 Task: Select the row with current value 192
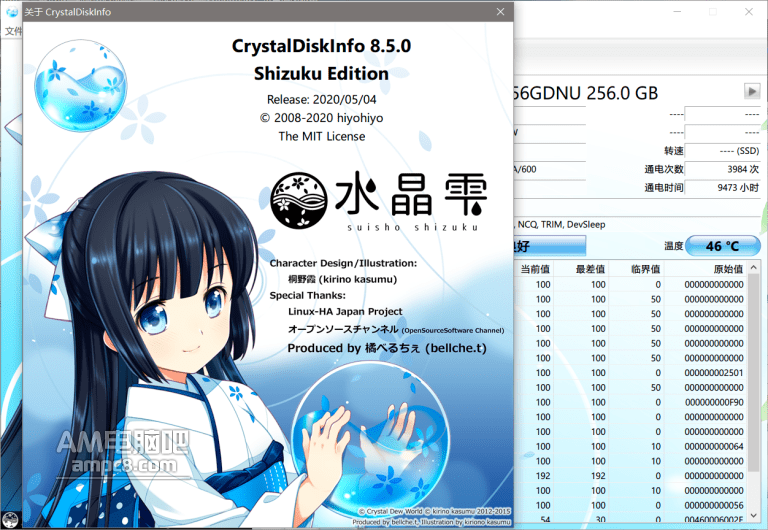[631, 476]
